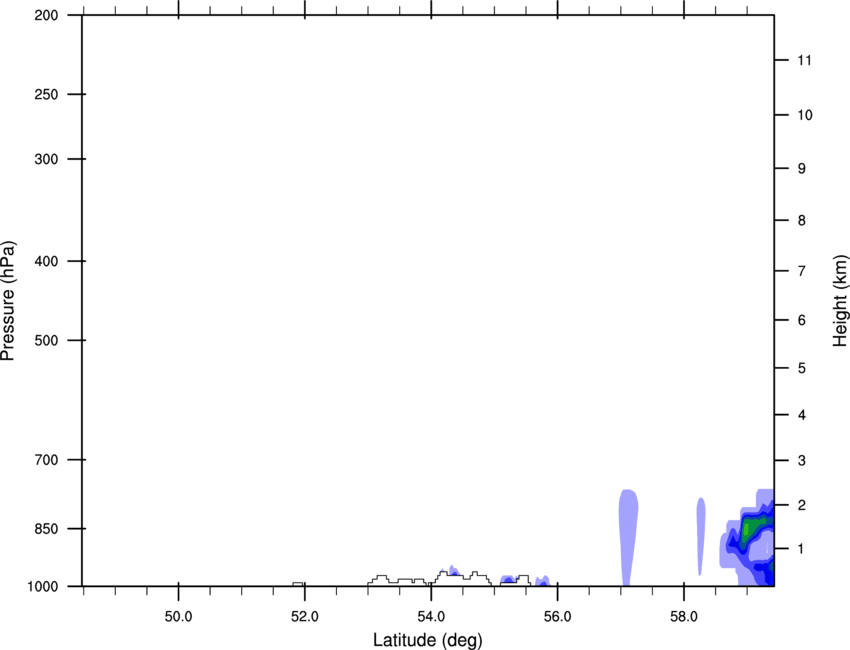Click the latitude label '56.0'
850x650 pixels.
pos(557,617)
